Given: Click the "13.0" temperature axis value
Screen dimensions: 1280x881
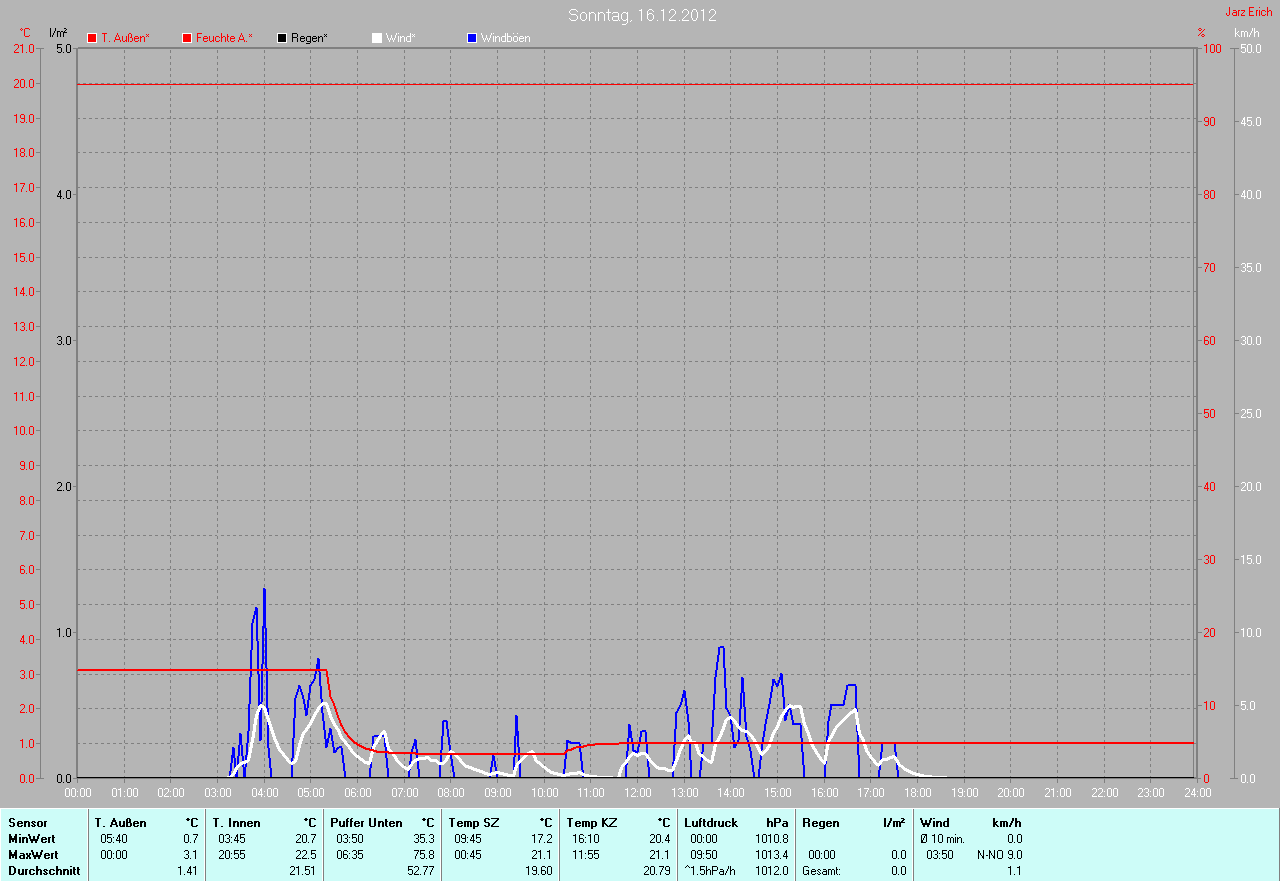Looking at the screenshot, I should [x=22, y=327].
